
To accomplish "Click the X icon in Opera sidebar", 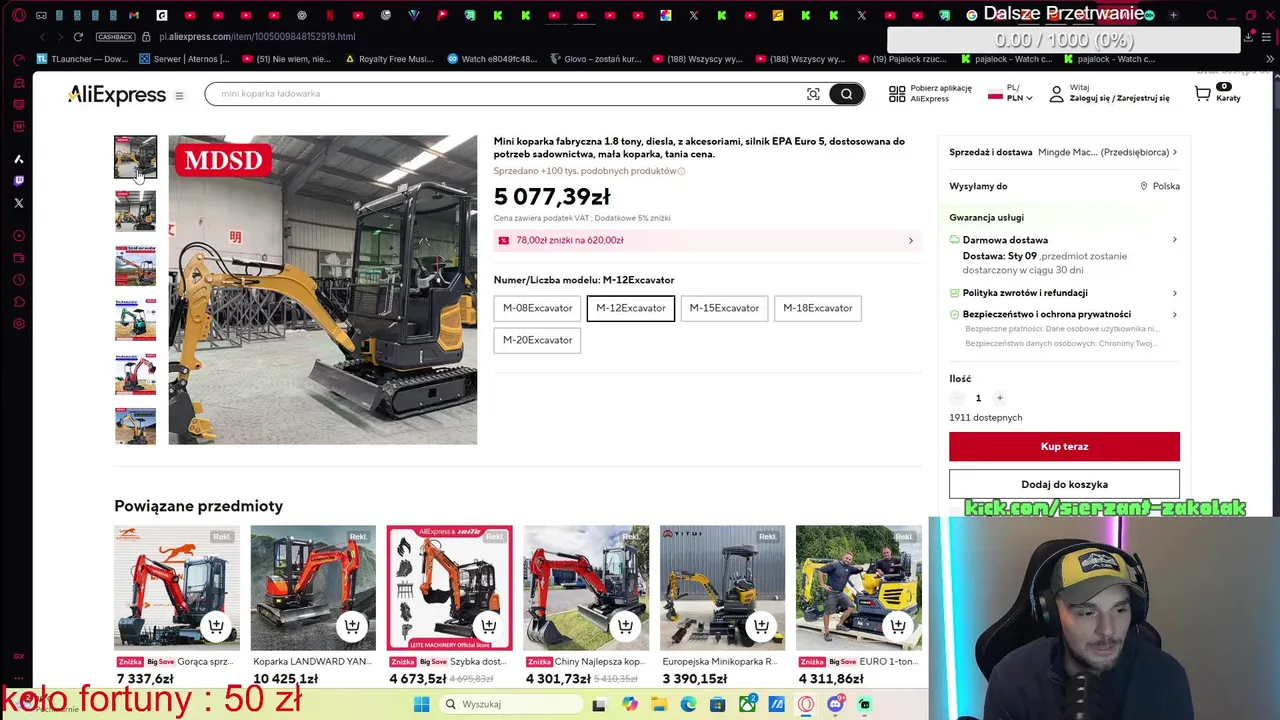I will click(18, 203).
